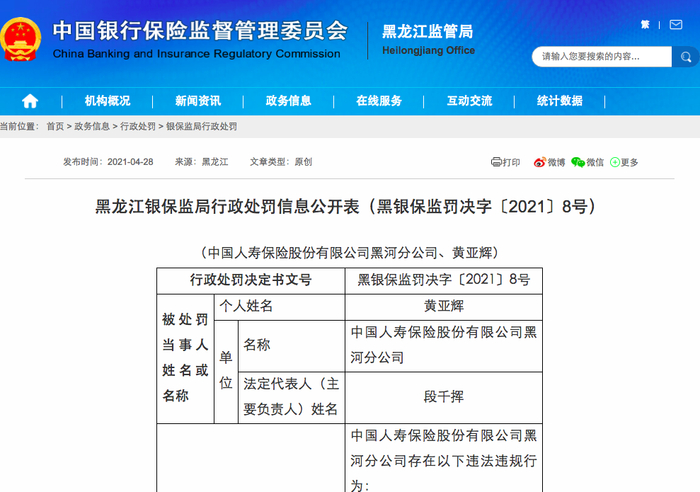Image resolution: width=700 pixels, height=492 pixels.
Task: Click the search input field
Action: pos(602,57)
